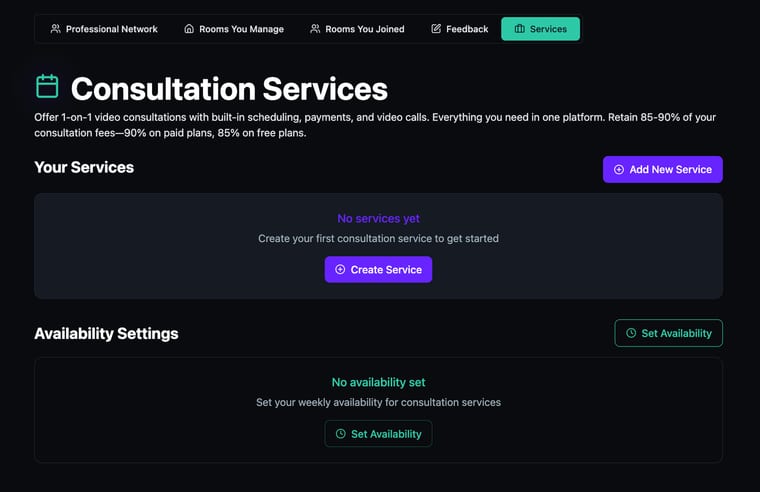Go to Rooms You Joined tab
The width and height of the screenshot is (760, 492).
click(x=357, y=29)
